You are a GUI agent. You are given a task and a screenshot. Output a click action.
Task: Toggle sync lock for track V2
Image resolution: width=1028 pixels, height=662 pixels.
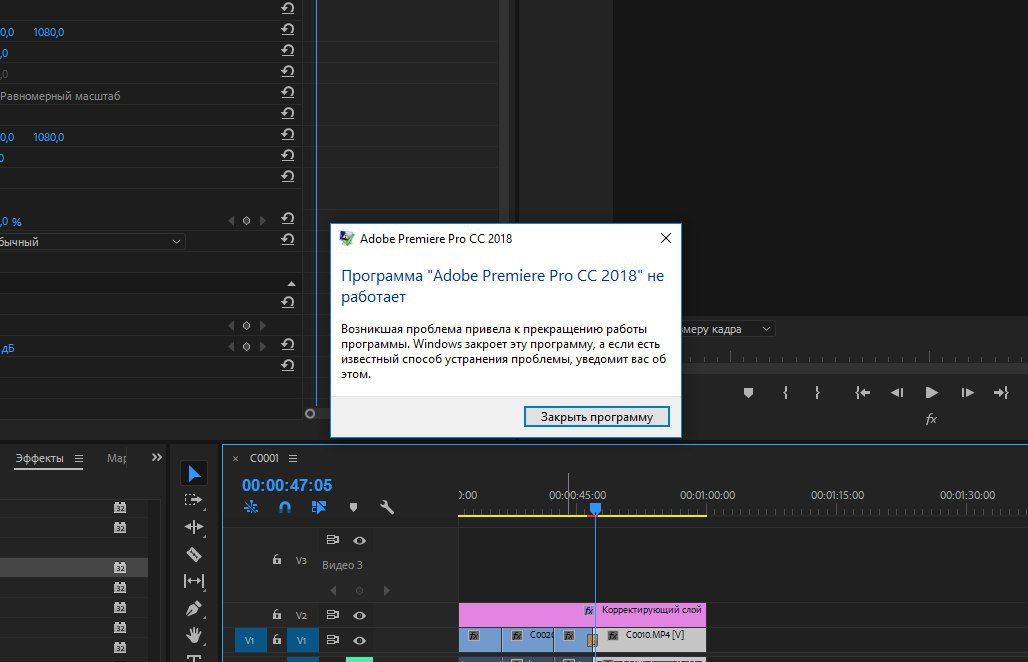pos(332,615)
